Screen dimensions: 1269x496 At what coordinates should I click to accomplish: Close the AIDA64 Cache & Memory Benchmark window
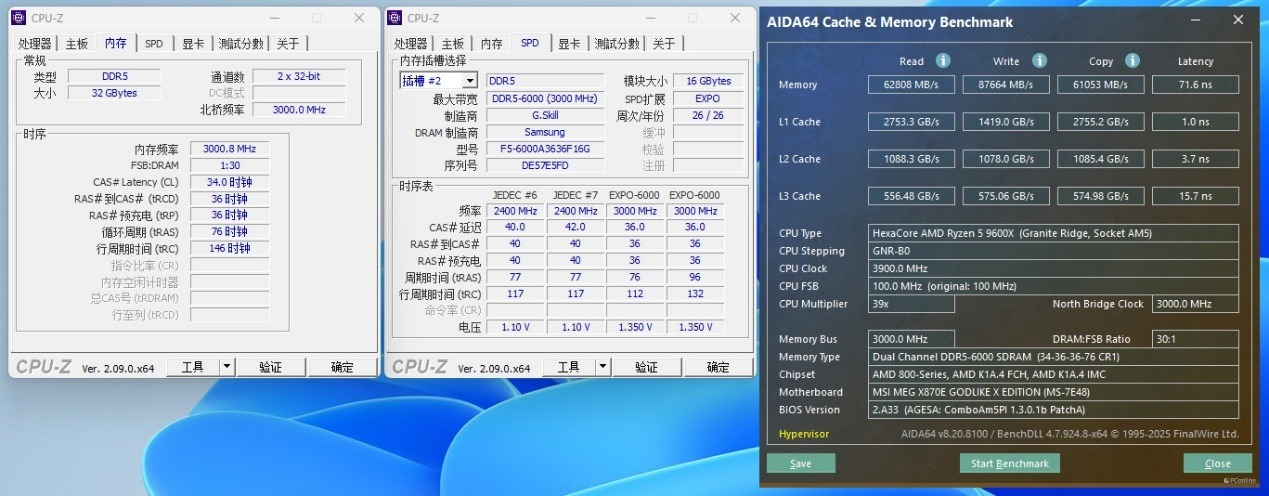point(1239,21)
